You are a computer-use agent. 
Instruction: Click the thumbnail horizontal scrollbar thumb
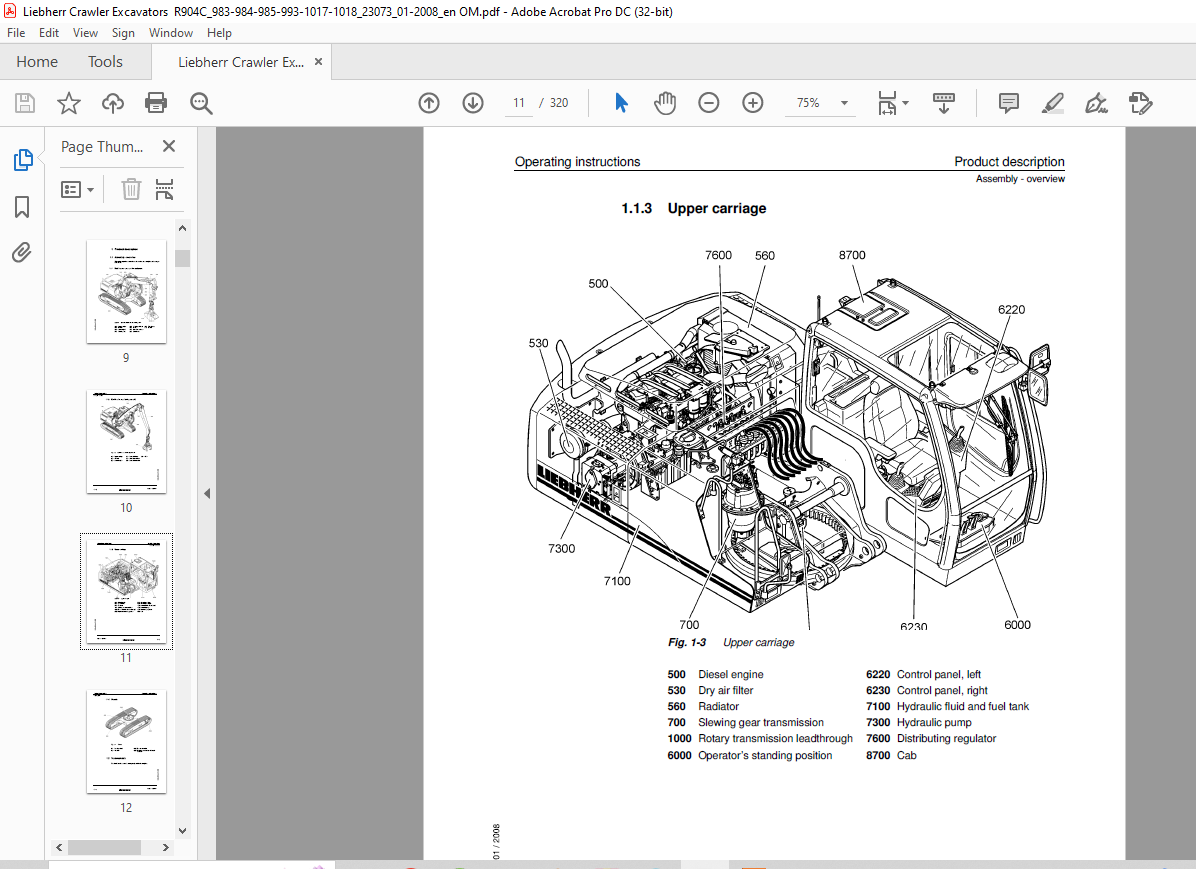pyautogui.click(x=104, y=848)
